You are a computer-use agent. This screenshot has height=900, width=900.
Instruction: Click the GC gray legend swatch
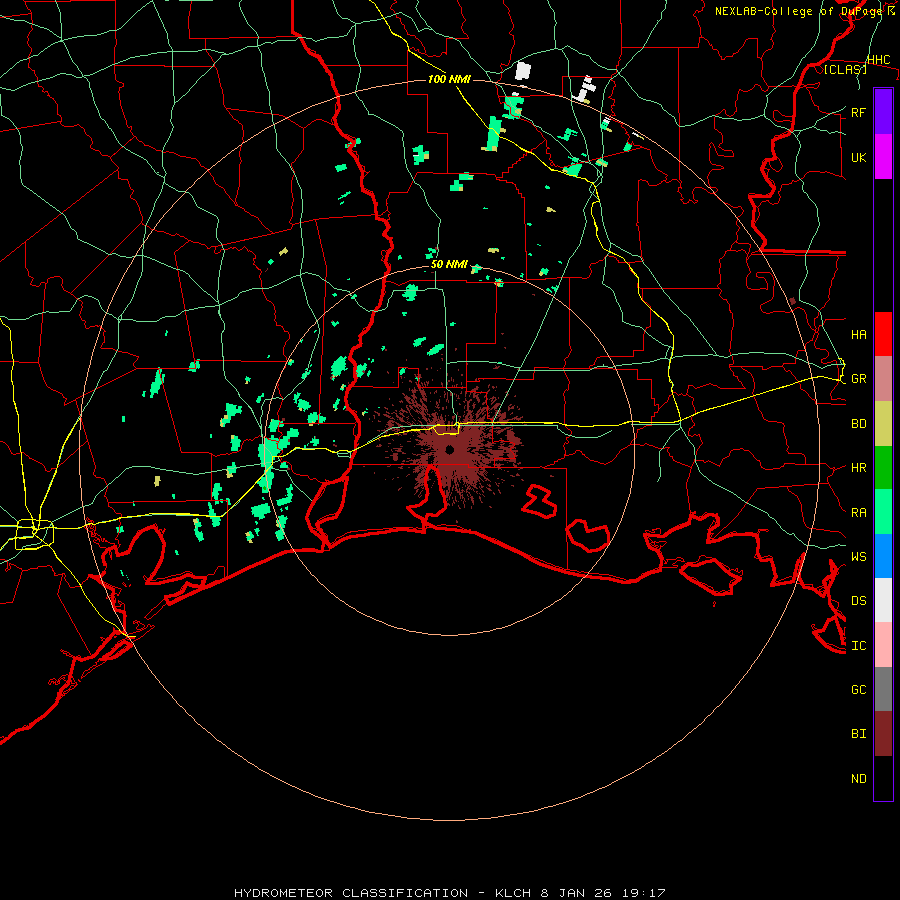pos(883,689)
